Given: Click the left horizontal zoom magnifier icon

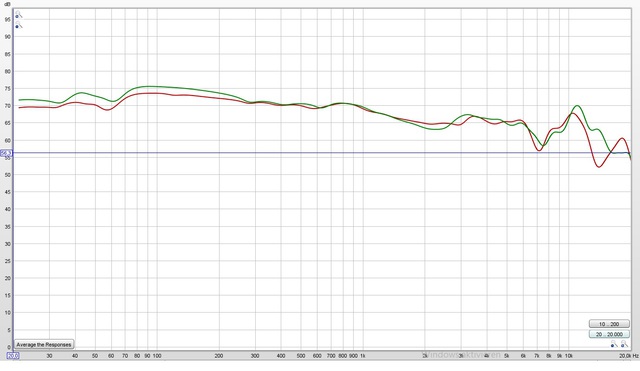Looking at the screenshot, I should pos(614,344).
